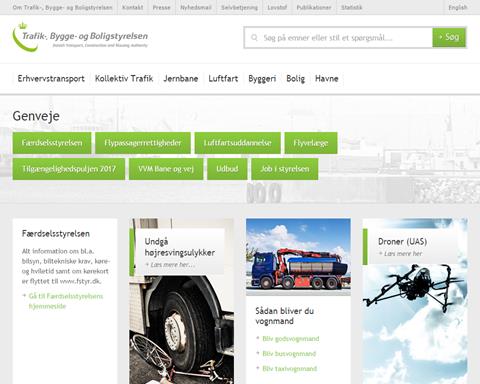Click the Flypassagerrettigheder shortcut button
Screen dimensions: 480x384
143,143
